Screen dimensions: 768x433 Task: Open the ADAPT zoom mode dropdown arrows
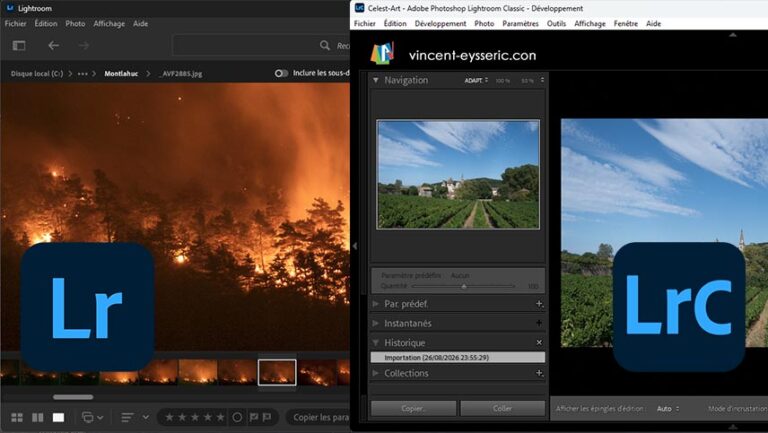tap(486, 80)
